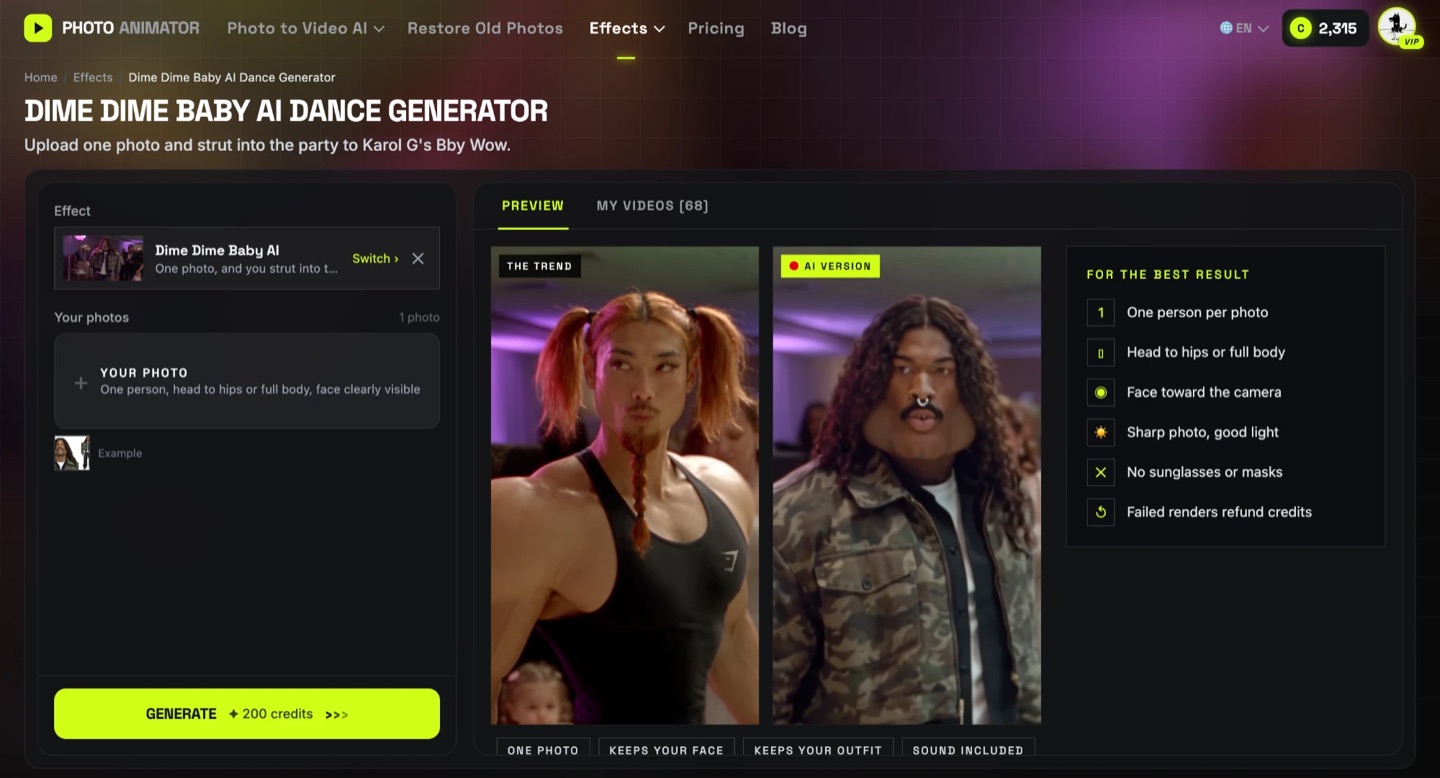Go to Home breadcrumb link
Image resolution: width=1440 pixels, height=778 pixels.
click(41, 77)
